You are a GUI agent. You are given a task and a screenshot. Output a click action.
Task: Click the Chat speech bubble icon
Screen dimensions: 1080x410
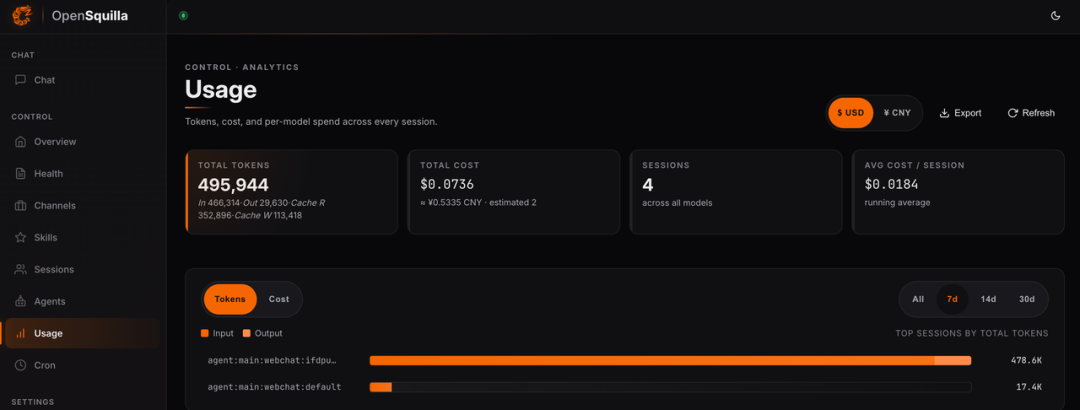click(x=21, y=80)
